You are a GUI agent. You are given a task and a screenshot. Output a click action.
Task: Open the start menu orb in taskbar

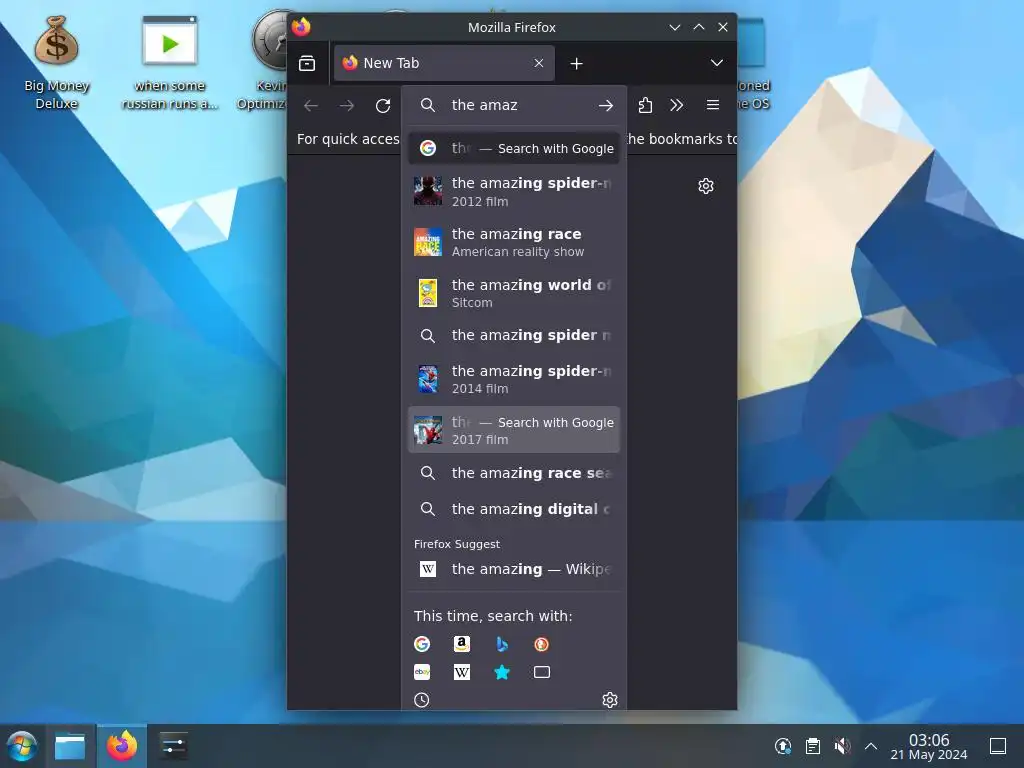tap(22, 746)
